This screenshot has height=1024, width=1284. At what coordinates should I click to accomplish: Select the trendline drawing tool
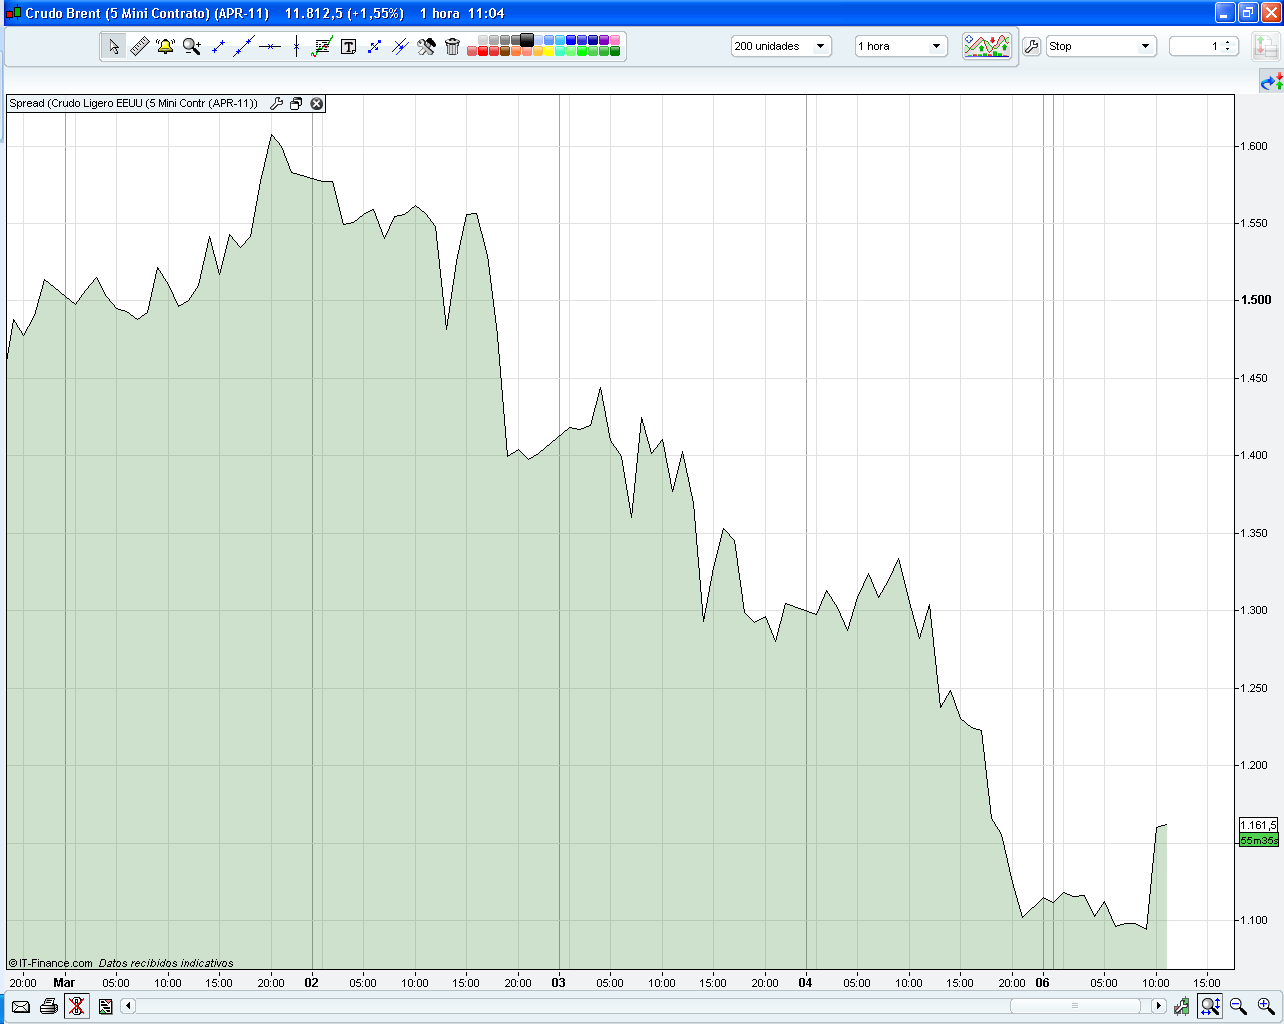coord(244,45)
